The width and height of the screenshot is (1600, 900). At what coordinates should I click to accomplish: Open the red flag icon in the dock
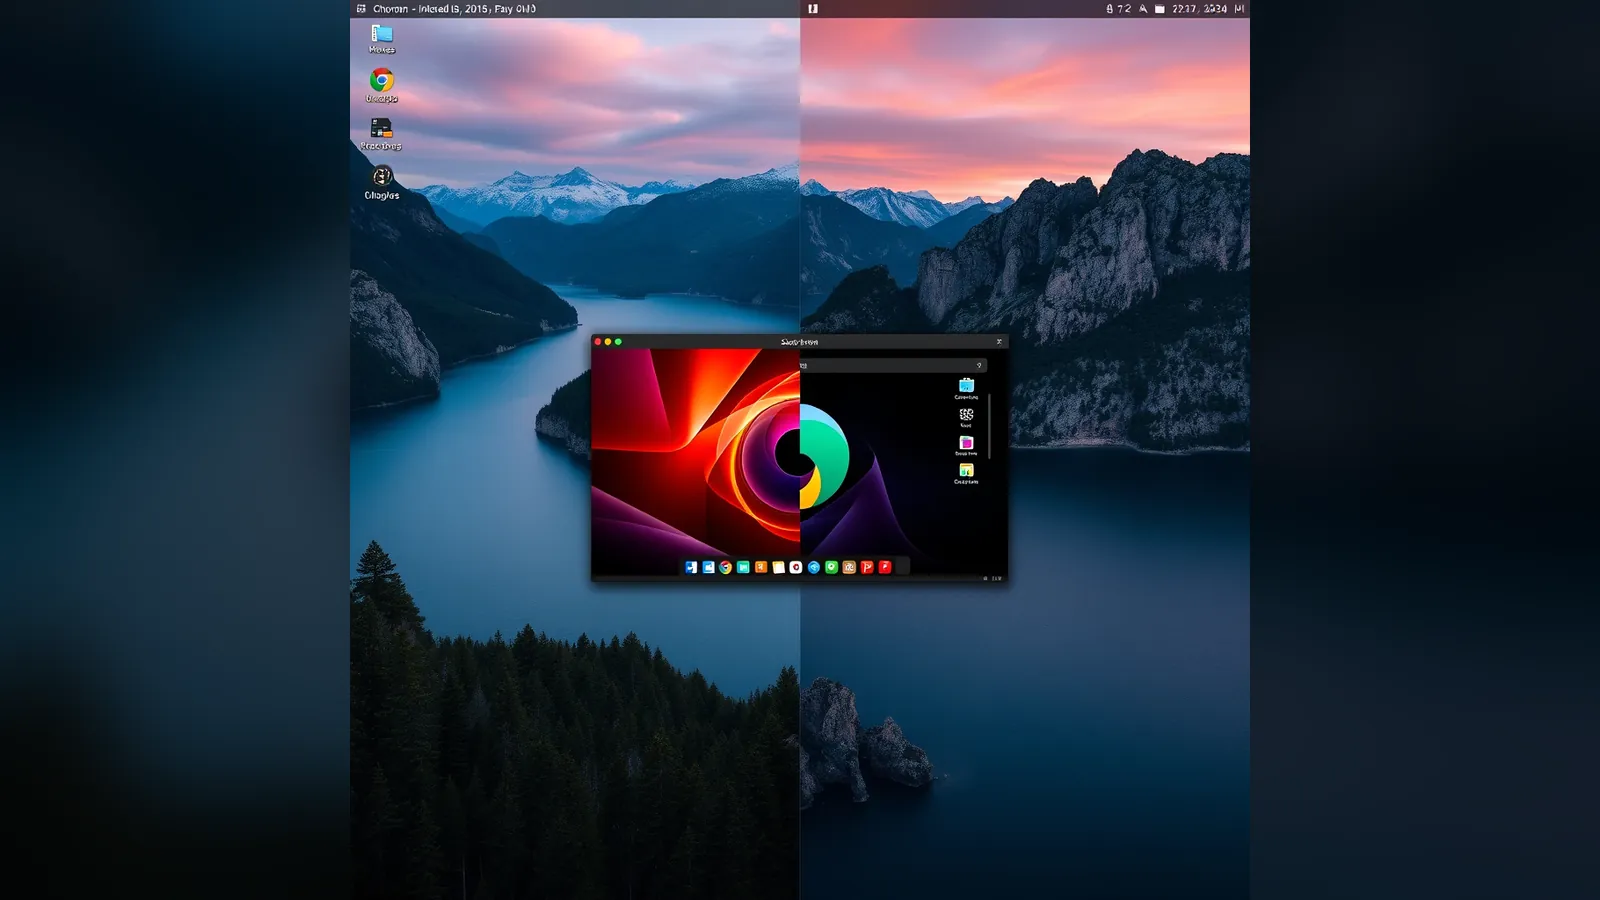point(867,567)
